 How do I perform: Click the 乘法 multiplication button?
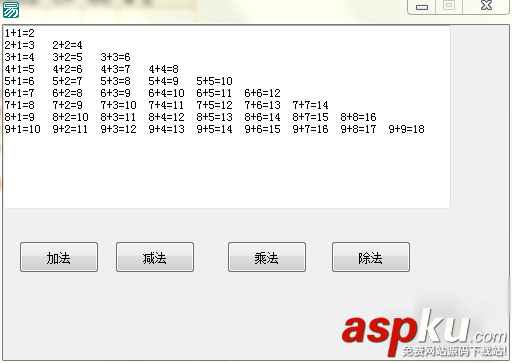click(x=267, y=257)
